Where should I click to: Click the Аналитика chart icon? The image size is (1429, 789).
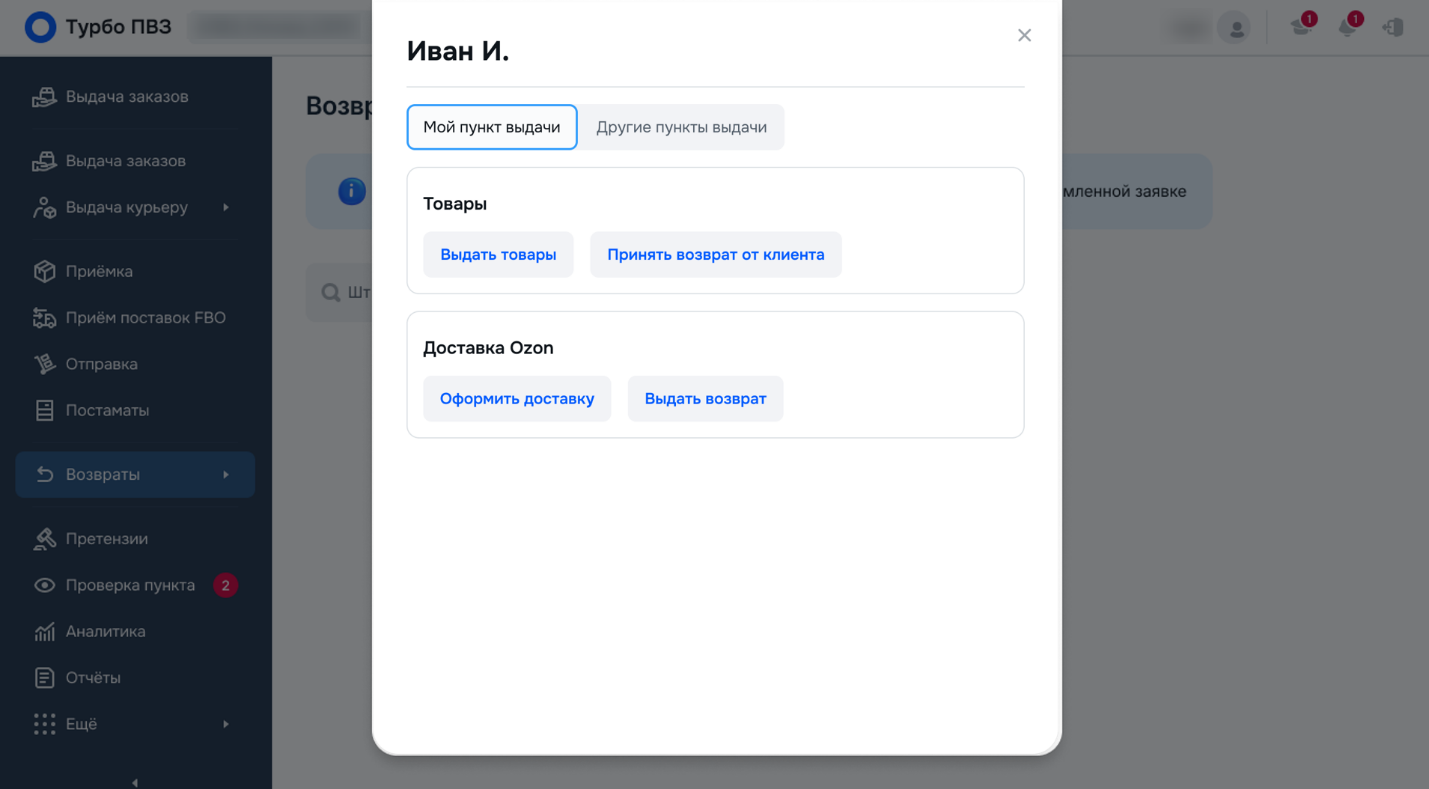pos(44,632)
